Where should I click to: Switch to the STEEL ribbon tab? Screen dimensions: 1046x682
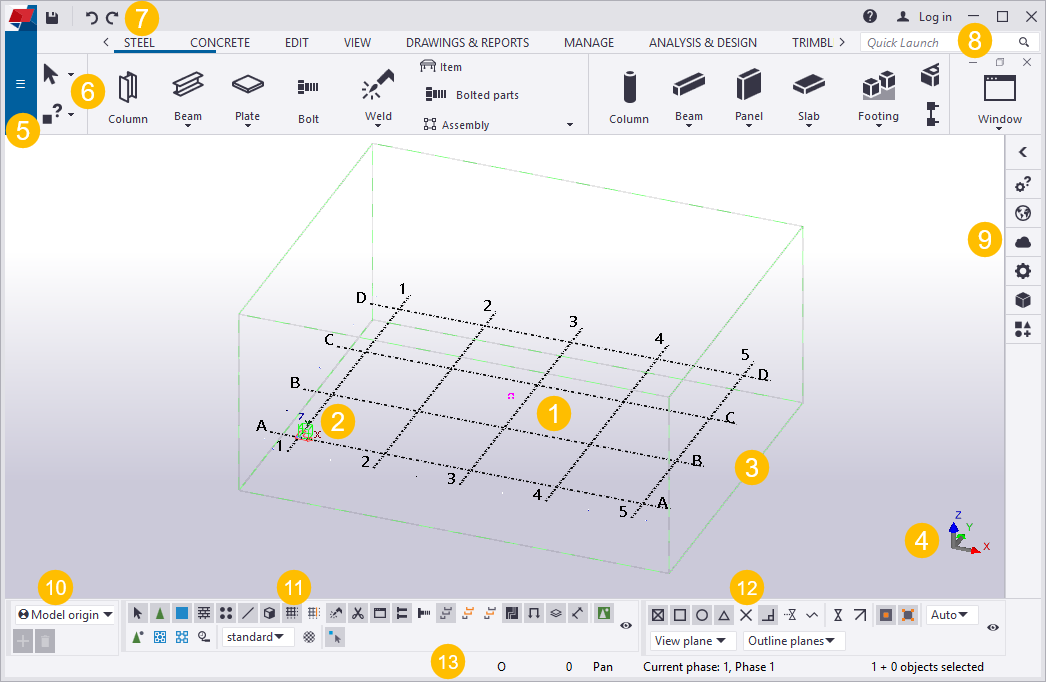pyautogui.click(x=139, y=43)
